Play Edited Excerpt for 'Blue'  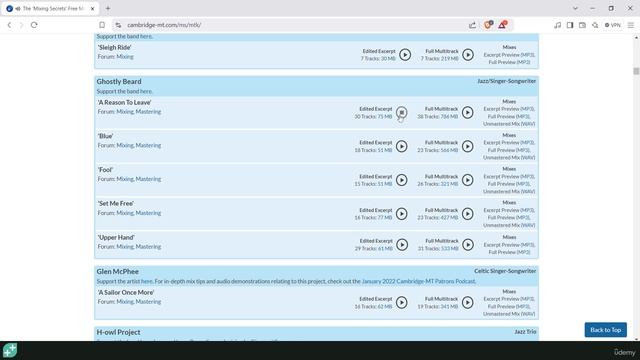tap(402, 146)
